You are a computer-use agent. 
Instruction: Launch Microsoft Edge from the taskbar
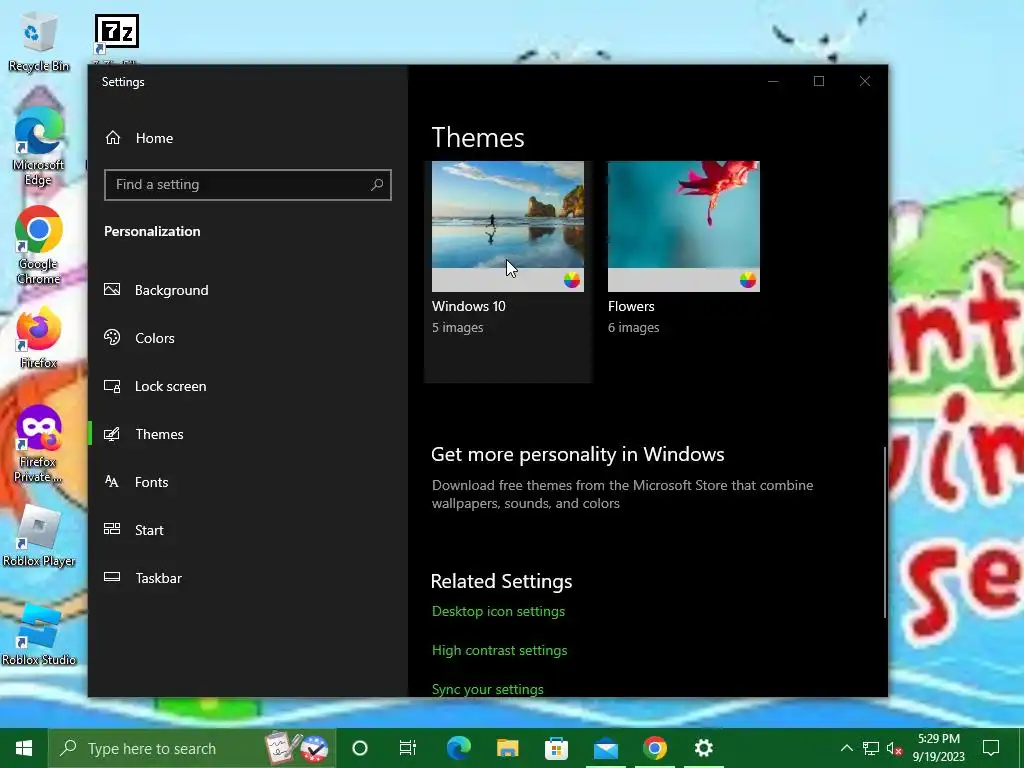pyautogui.click(x=458, y=748)
